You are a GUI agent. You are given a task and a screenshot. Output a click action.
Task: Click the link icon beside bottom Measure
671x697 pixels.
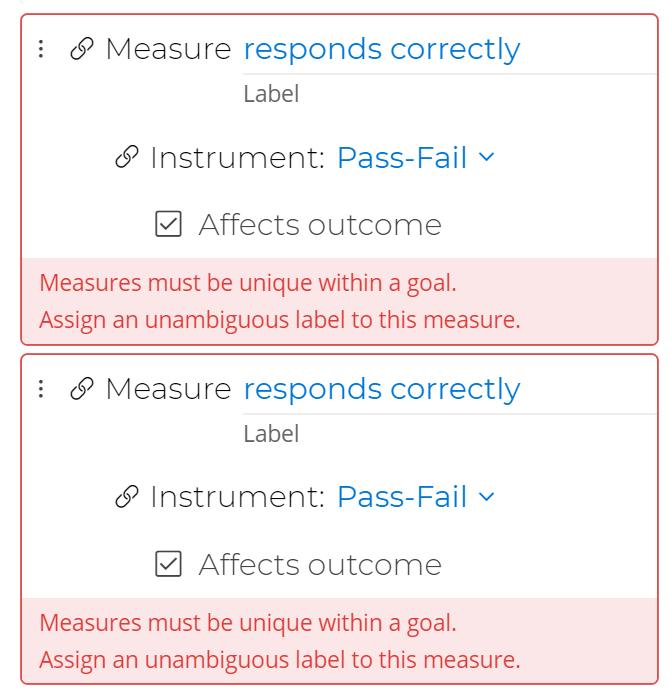[x=82, y=389]
